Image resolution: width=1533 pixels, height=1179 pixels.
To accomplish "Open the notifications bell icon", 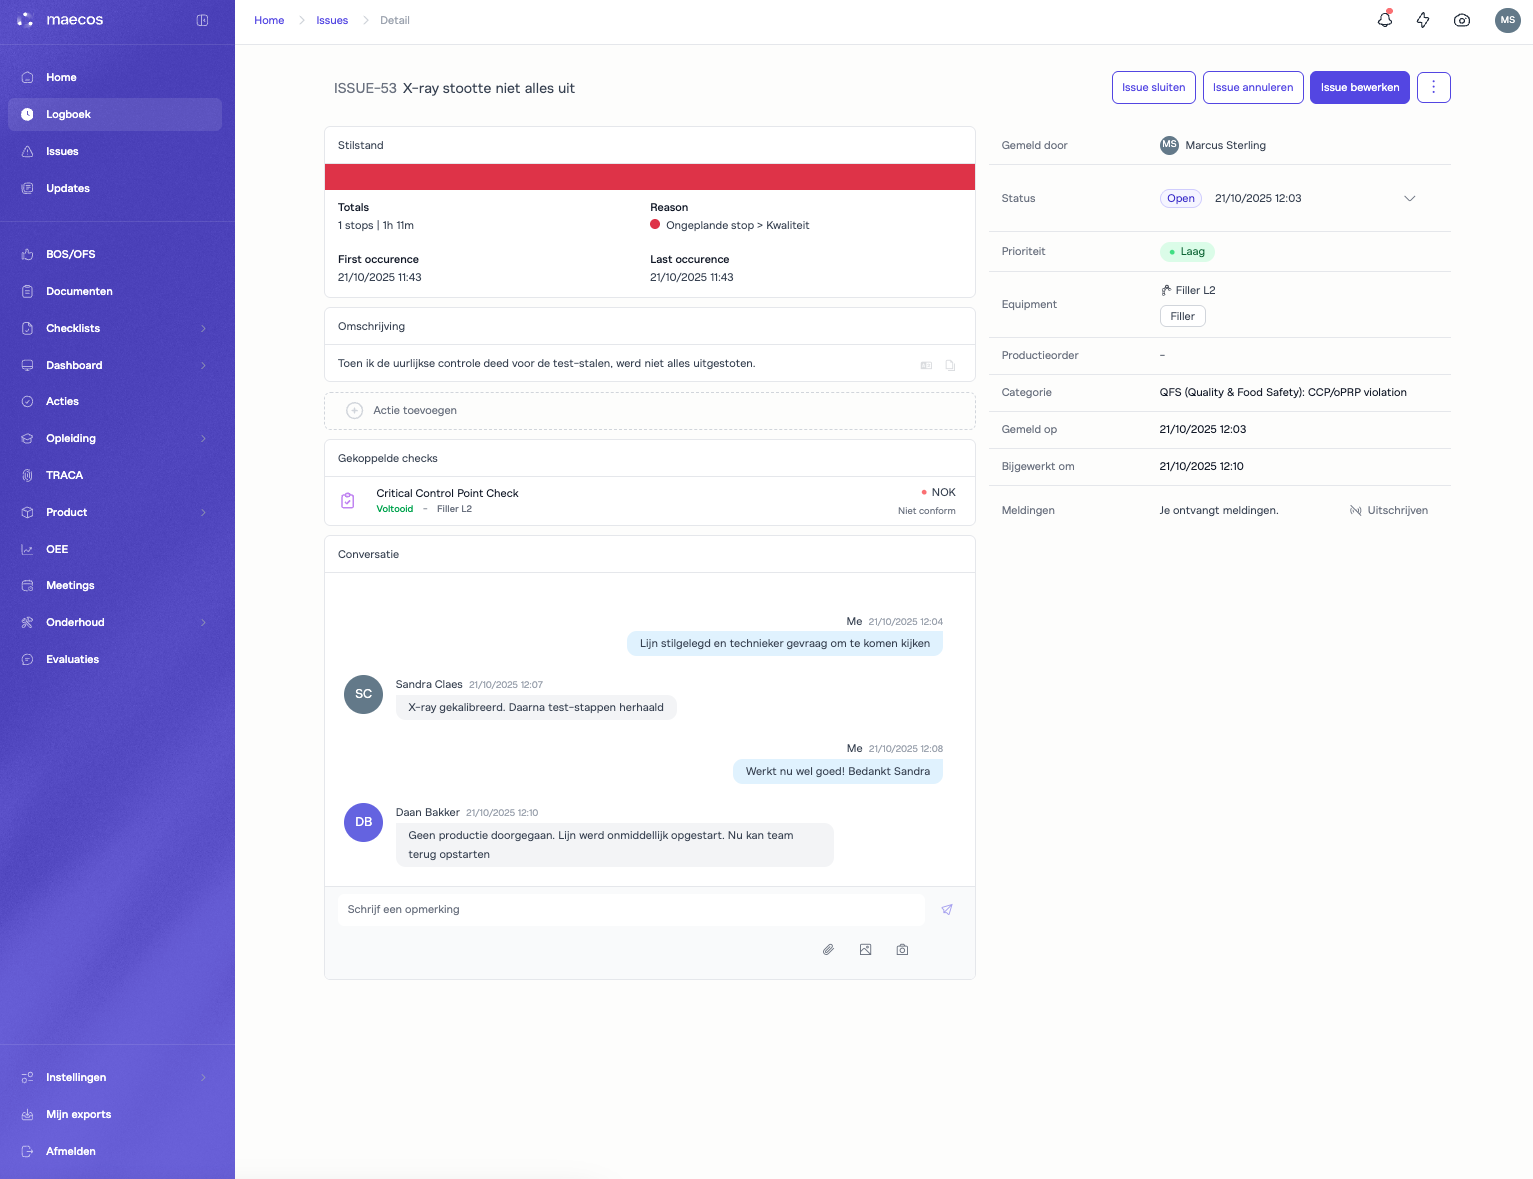I will tap(1384, 20).
